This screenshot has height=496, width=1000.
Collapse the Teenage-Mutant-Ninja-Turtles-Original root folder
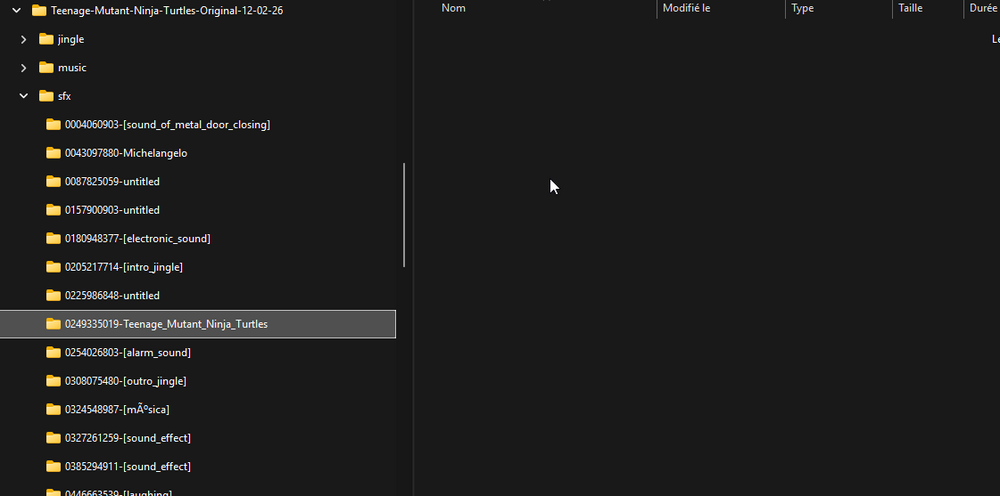tap(16, 10)
